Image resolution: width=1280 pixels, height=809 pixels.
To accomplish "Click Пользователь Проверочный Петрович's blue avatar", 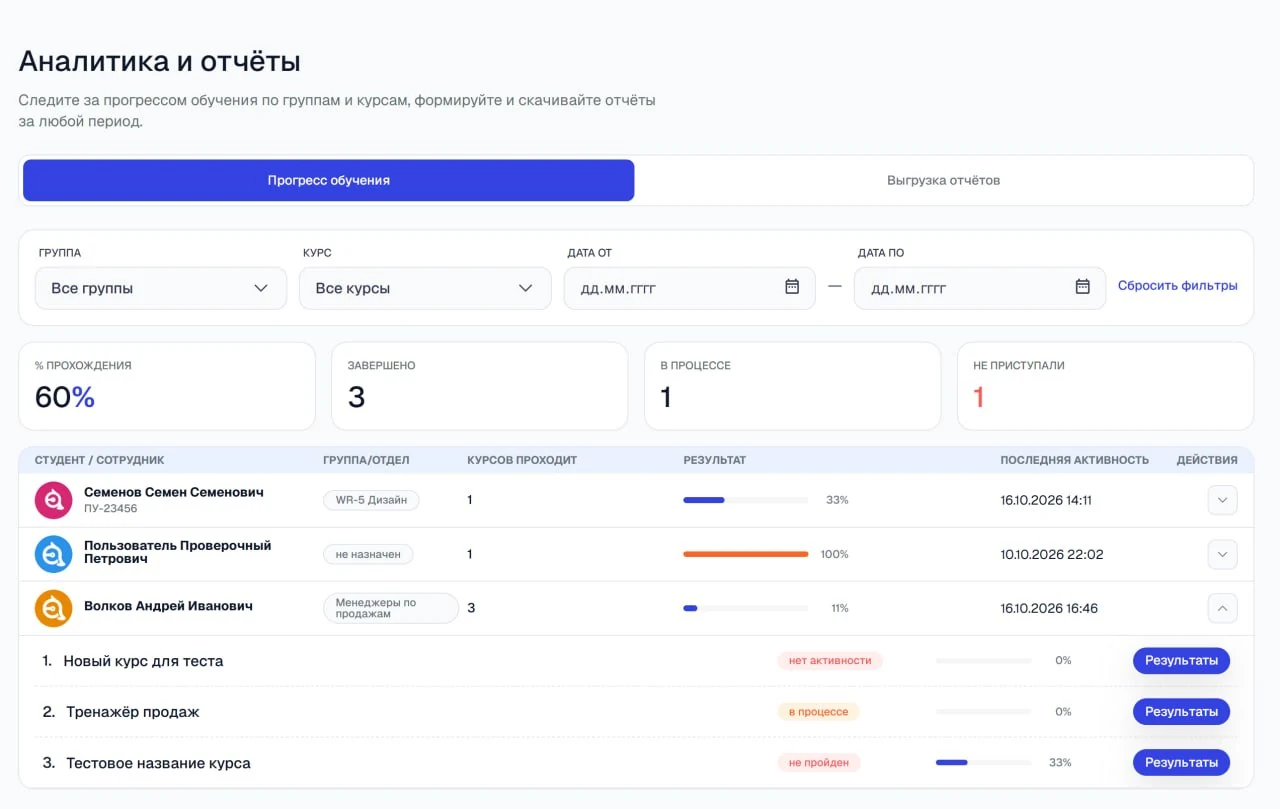I will [54, 554].
